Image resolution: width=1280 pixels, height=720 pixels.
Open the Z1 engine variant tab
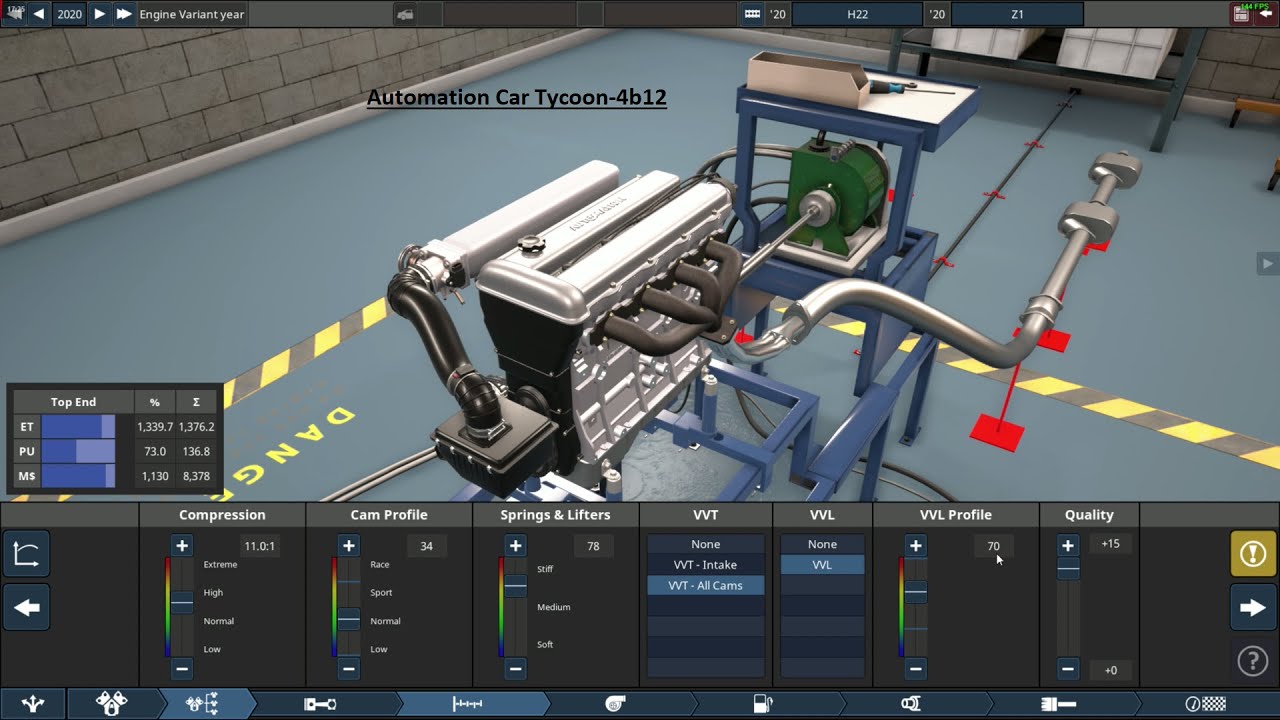(1017, 14)
